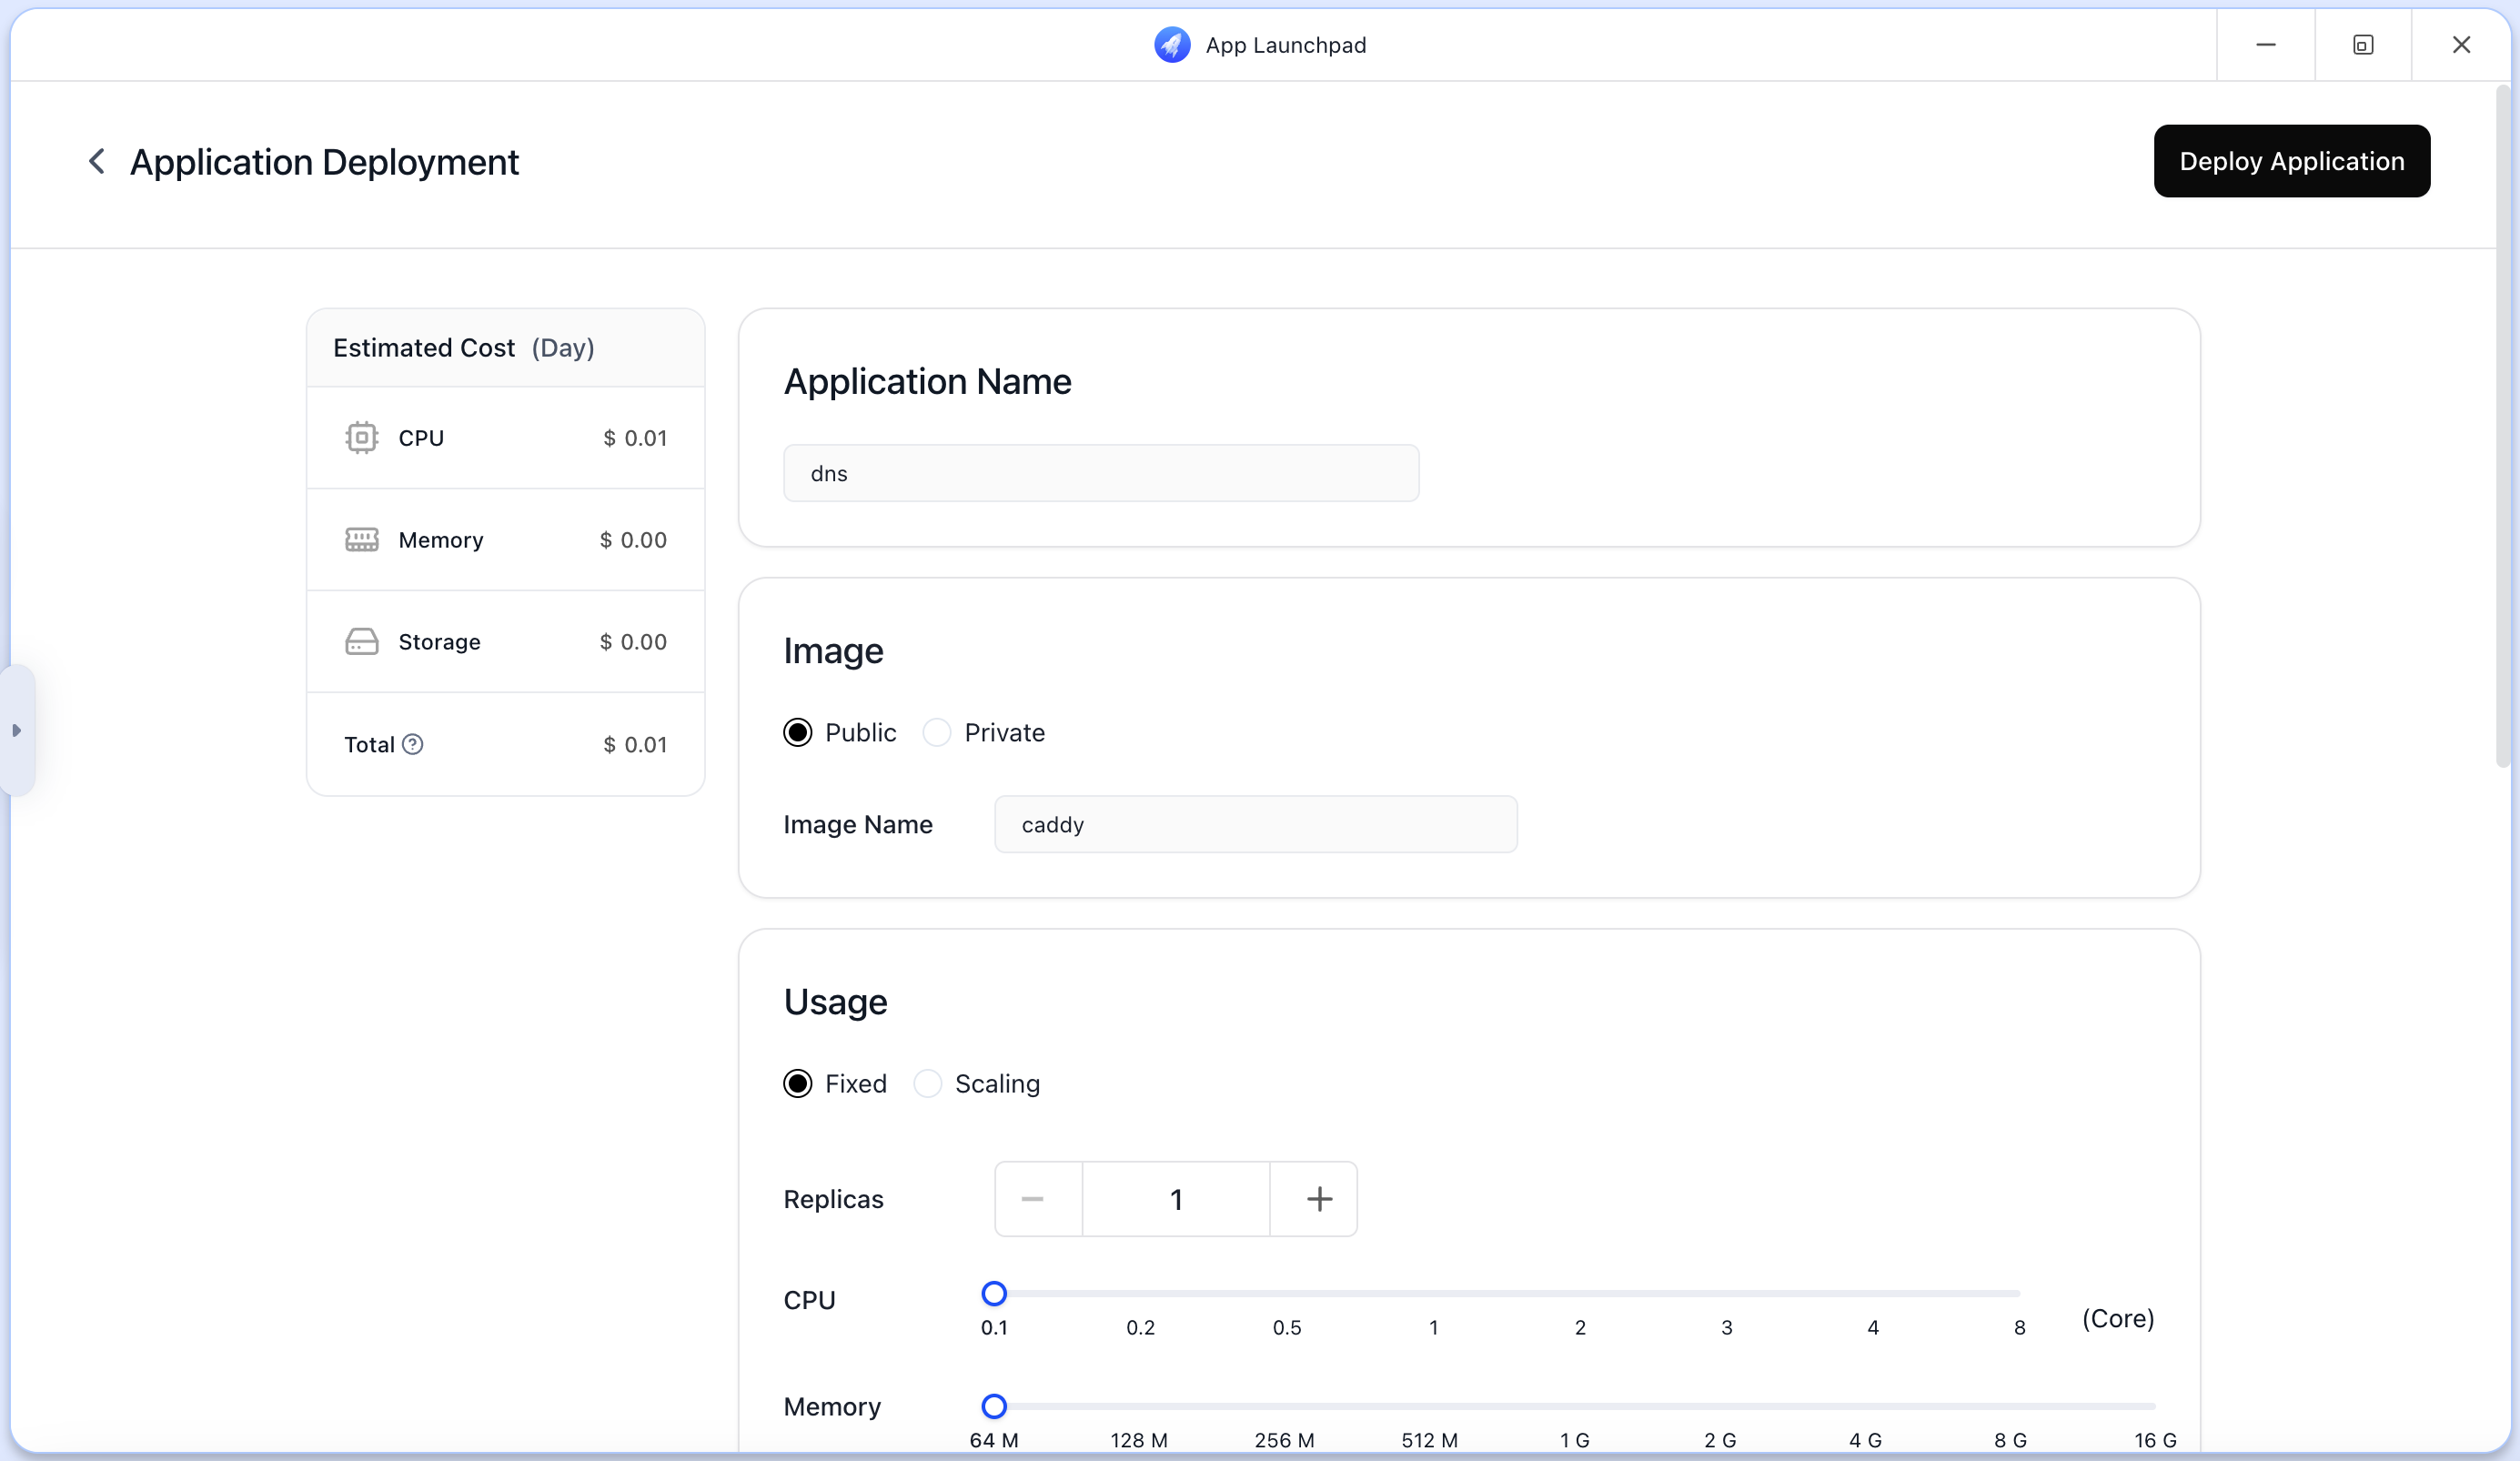This screenshot has height=1461, width=2520.
Task: Click the App Launchpad rocket icon
Action: (x=1172, y=45)
